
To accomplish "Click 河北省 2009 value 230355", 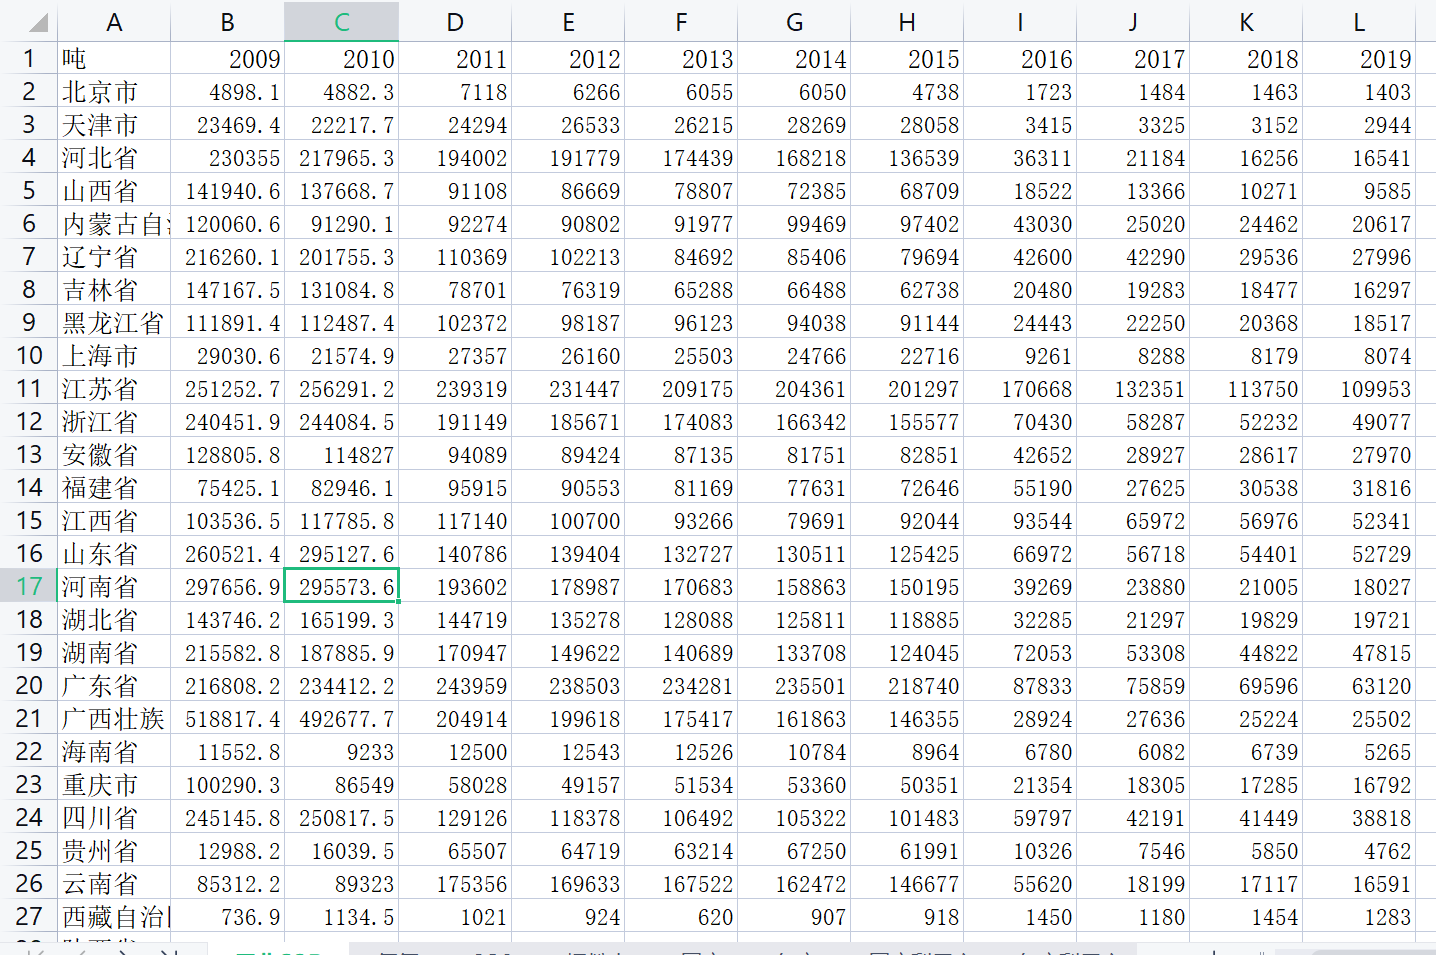I will pyautogui.click(x=228, y=158).
